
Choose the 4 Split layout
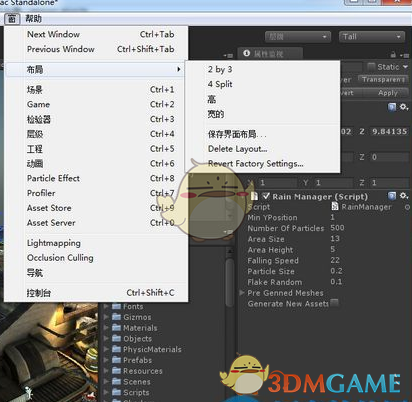[x=263, y=84]
